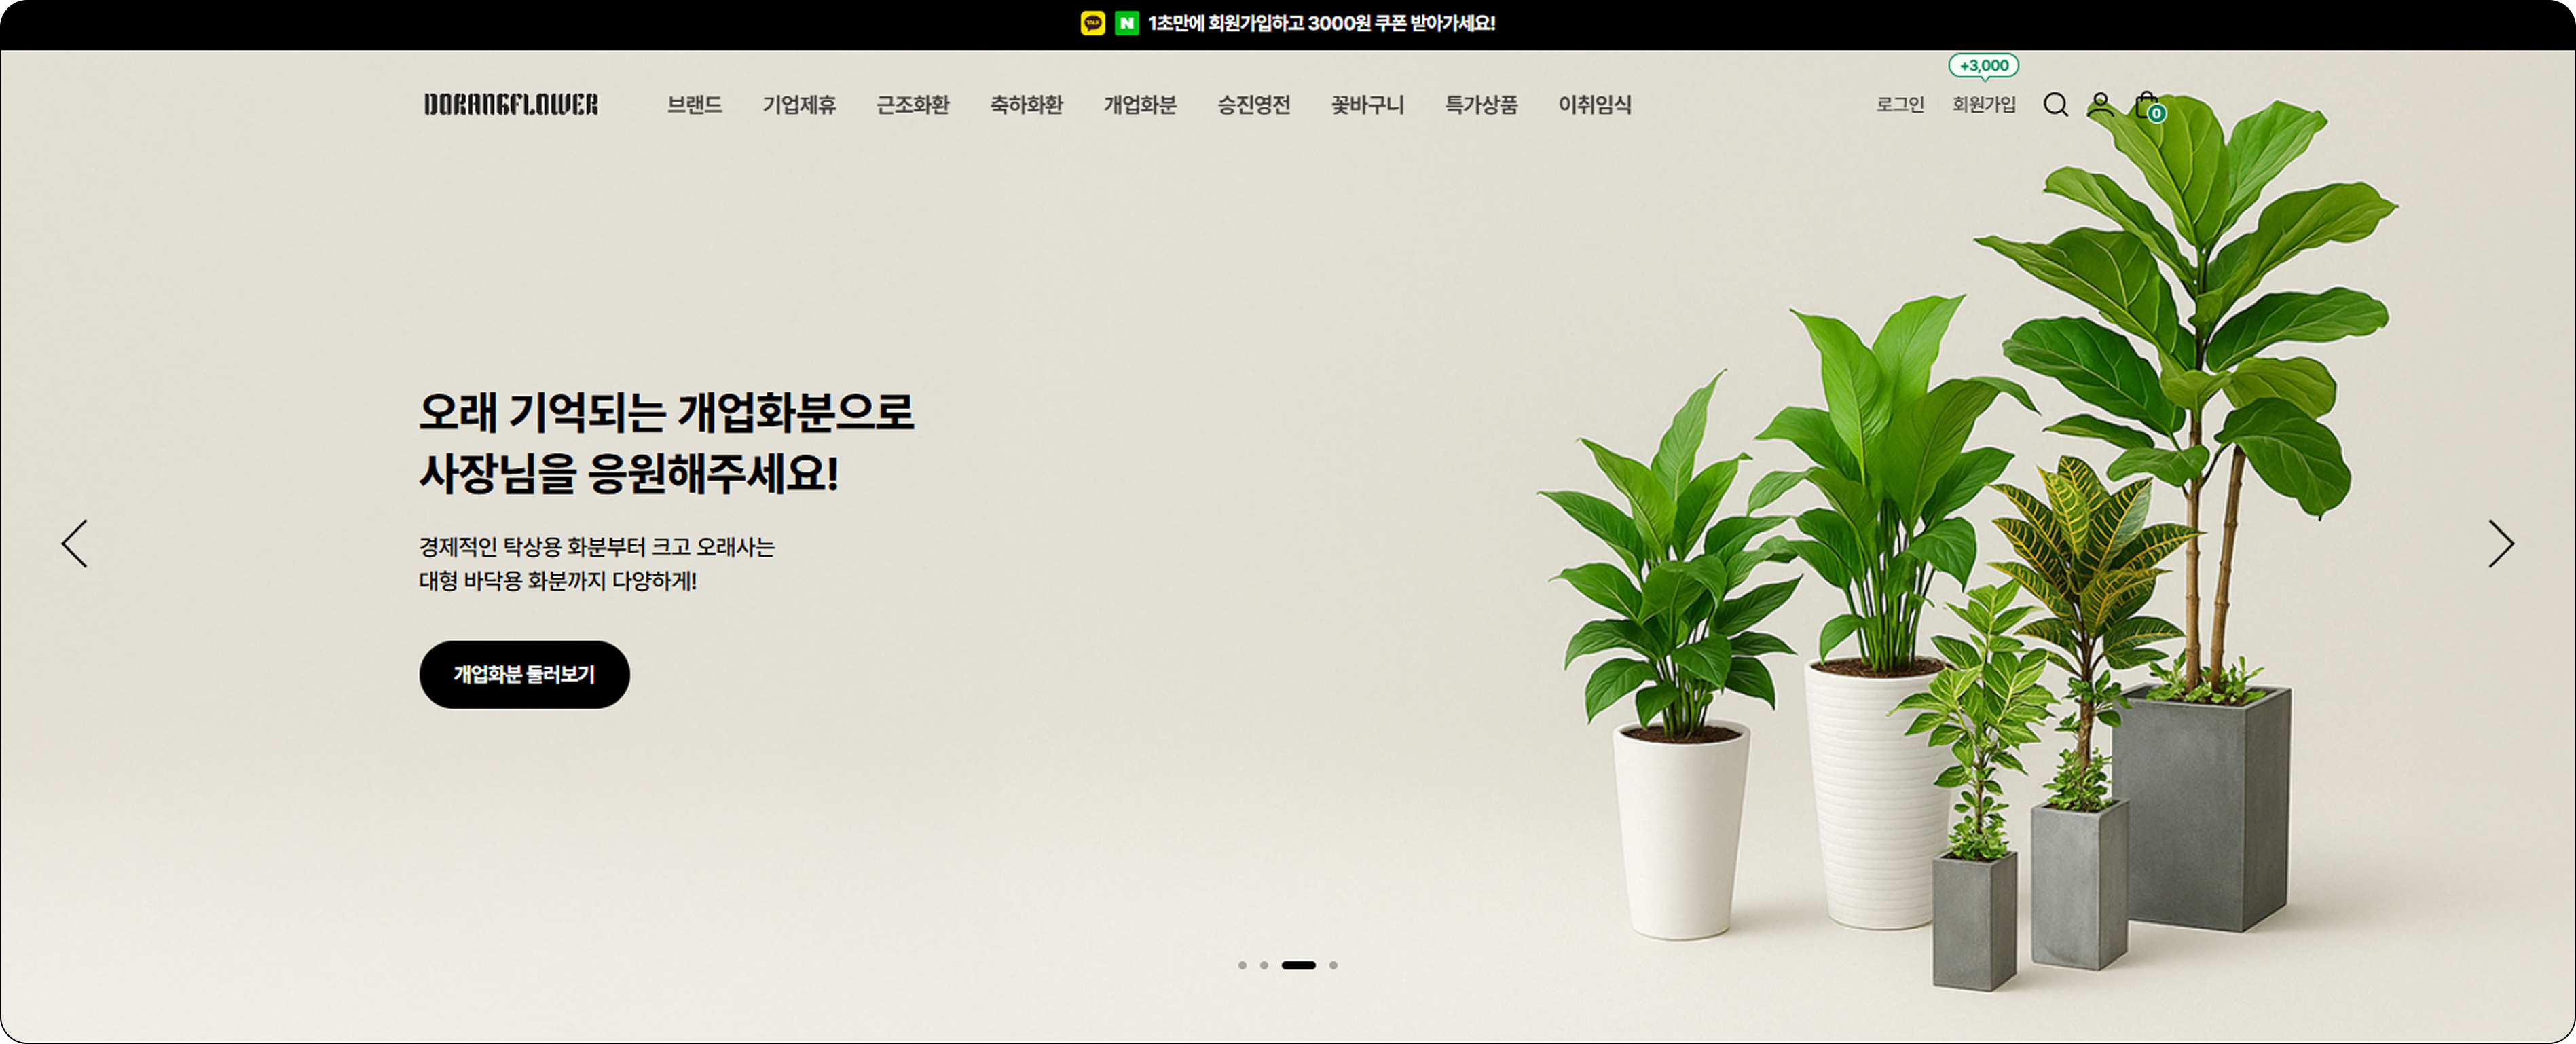This screenshot has height=1044, width=2576.
Task: Click the DORANGFLOWER logo
Action: [x=511, y=104]
